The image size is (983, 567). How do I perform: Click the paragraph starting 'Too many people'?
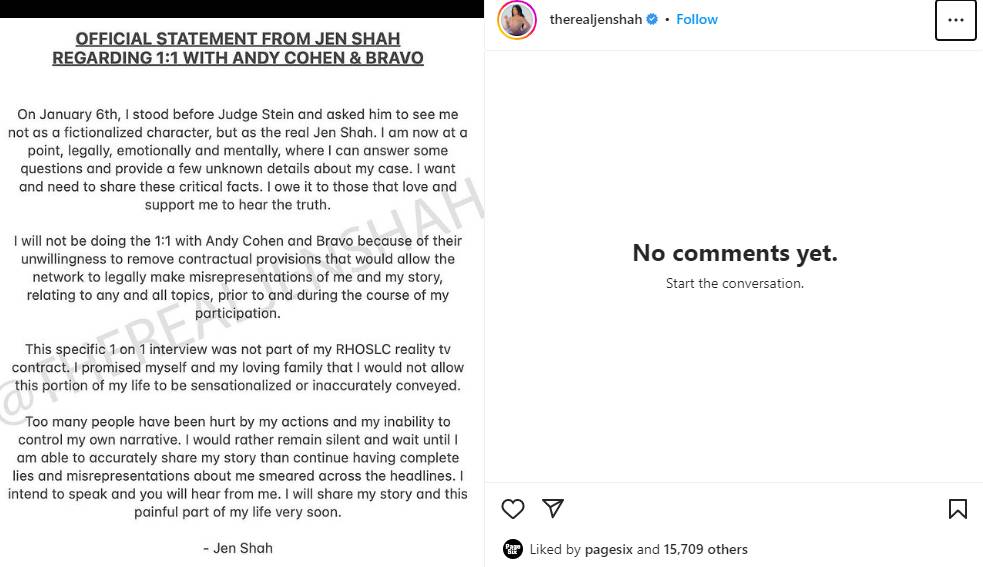(238, 467)
